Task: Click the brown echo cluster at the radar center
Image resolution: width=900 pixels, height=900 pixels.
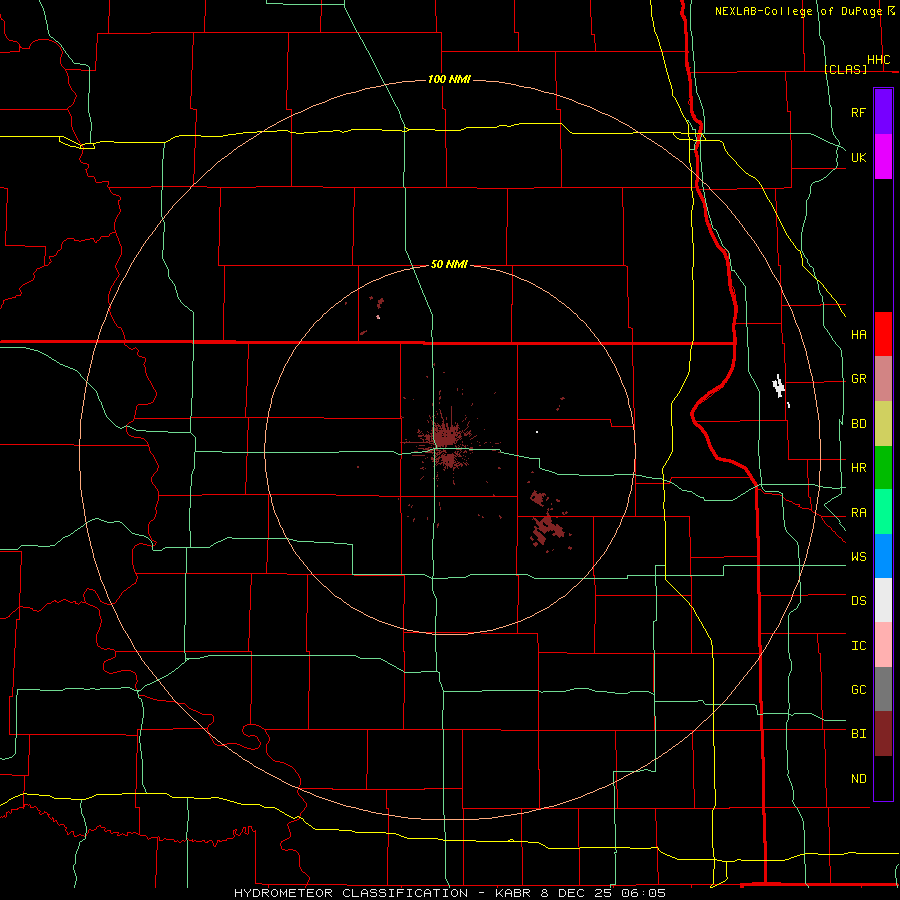Action: click(x=446, y=439)
